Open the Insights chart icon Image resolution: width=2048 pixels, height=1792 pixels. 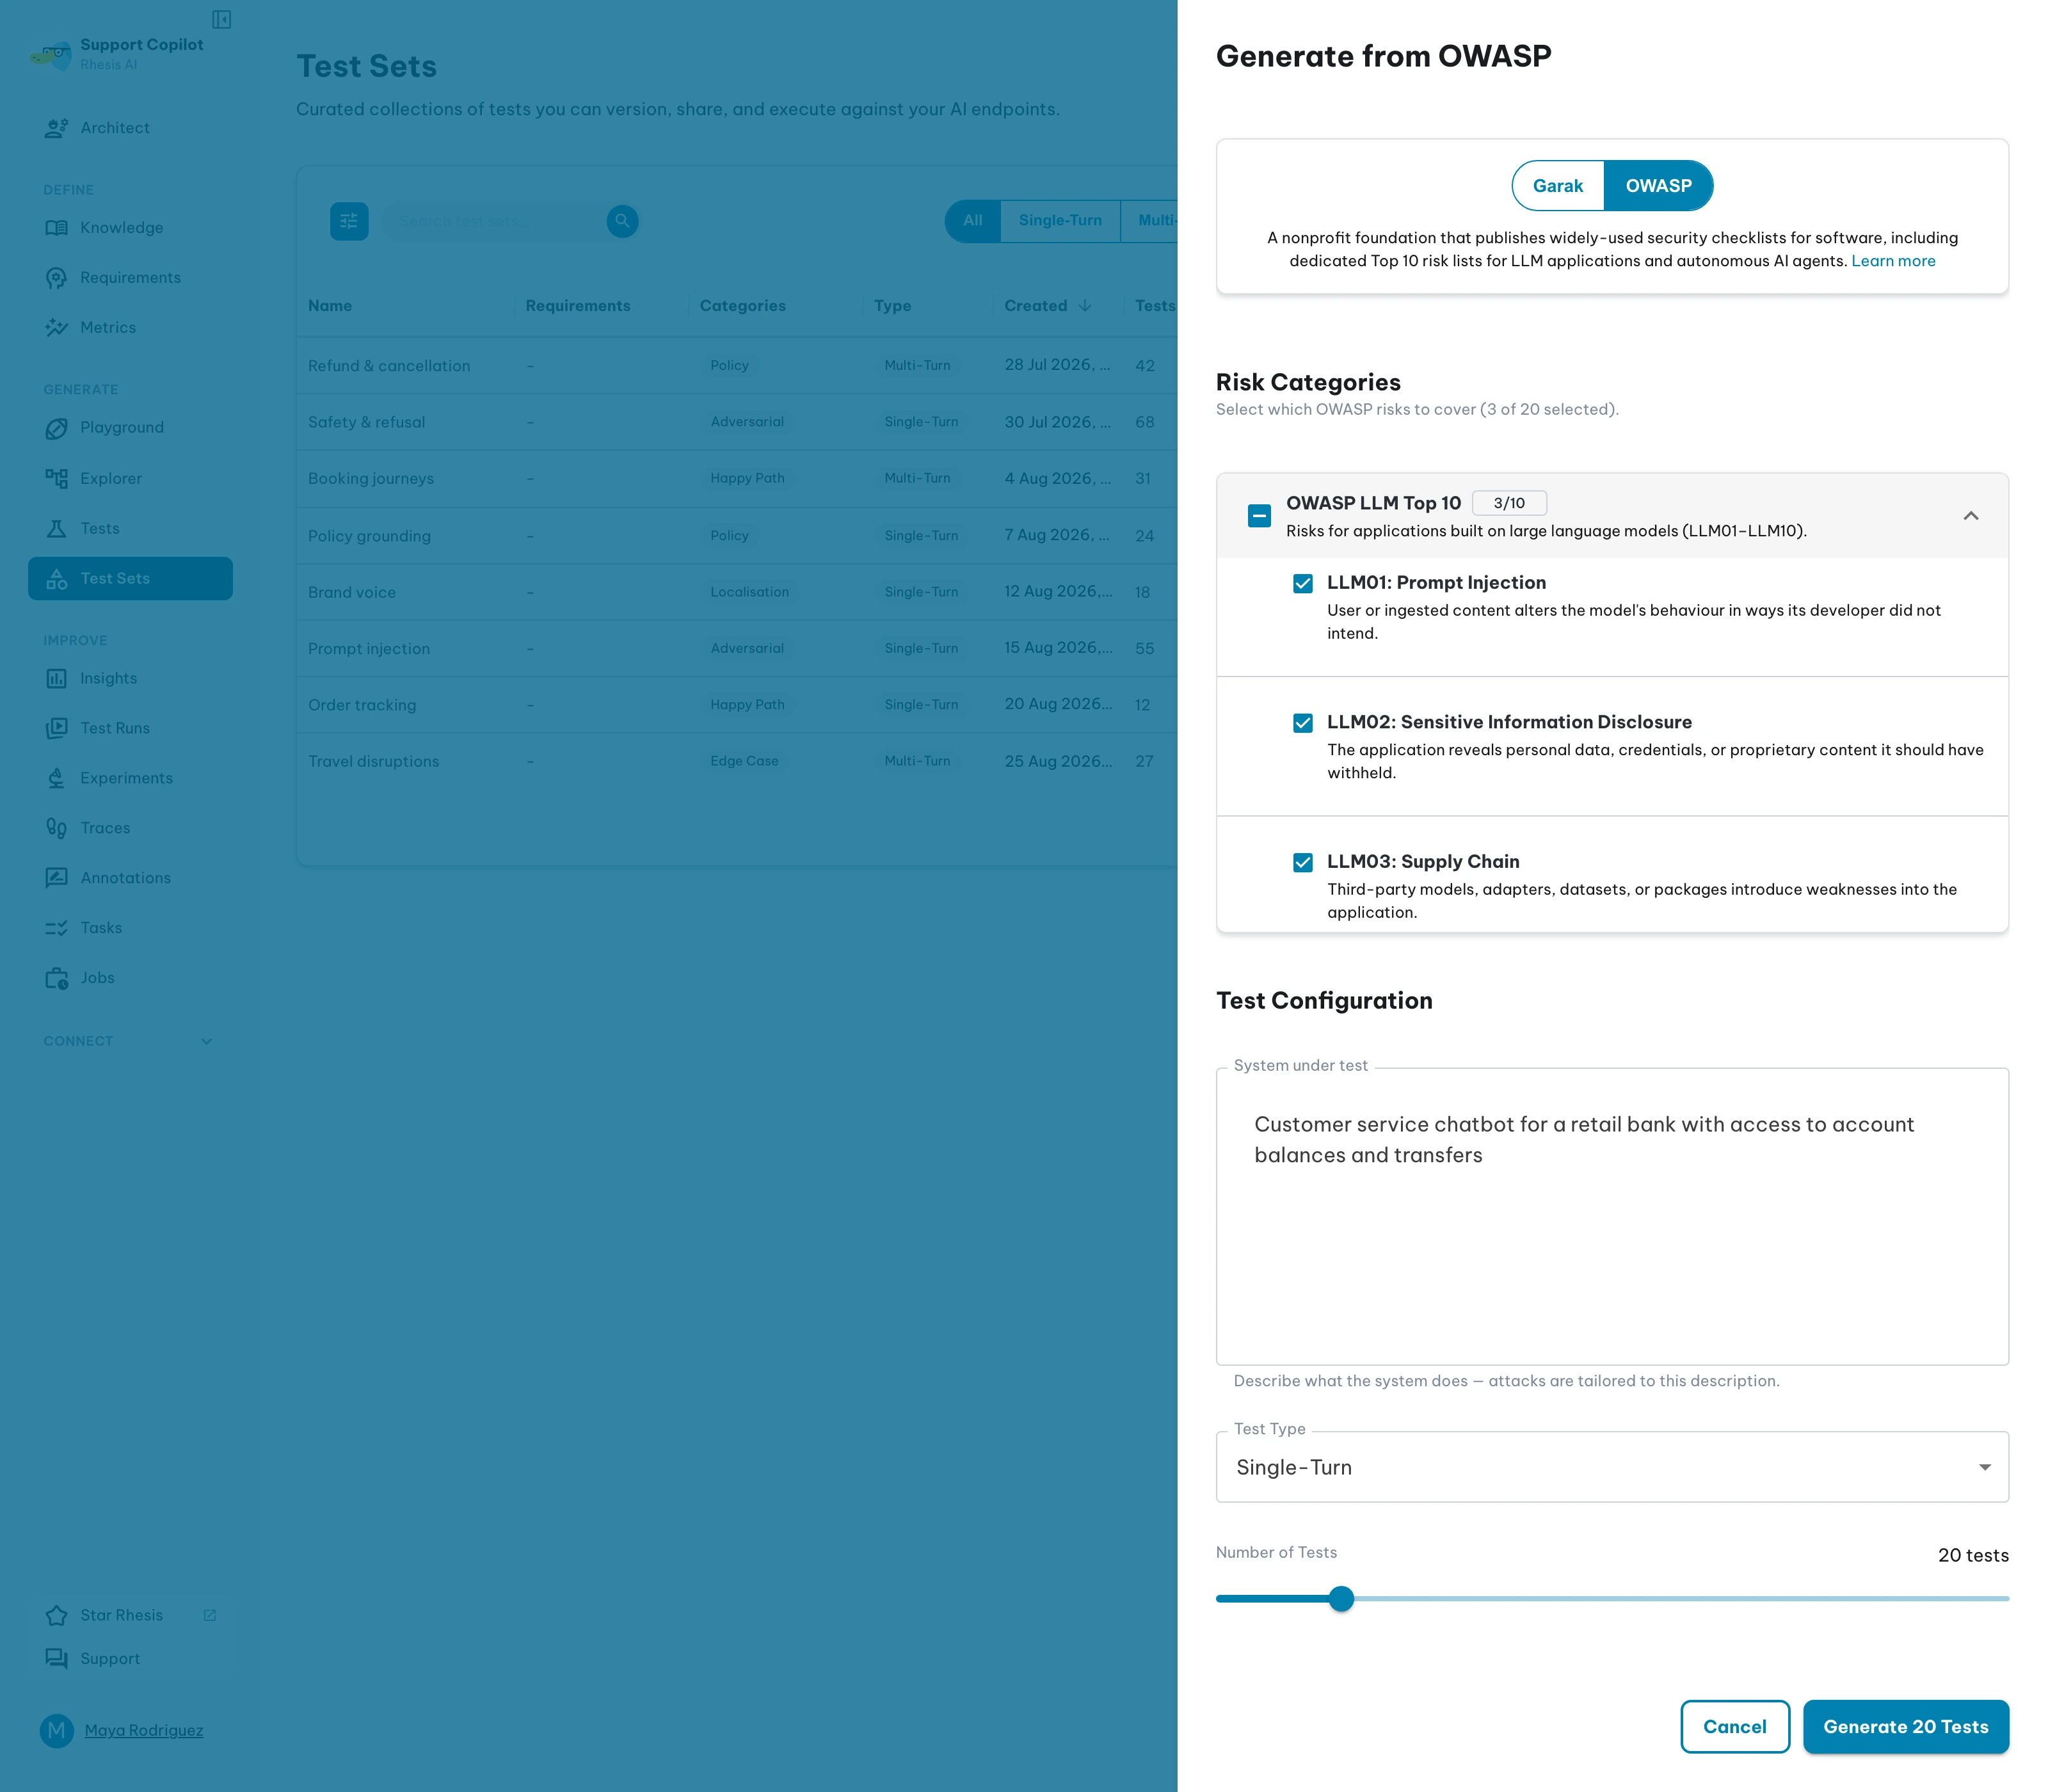pos(56,678)
